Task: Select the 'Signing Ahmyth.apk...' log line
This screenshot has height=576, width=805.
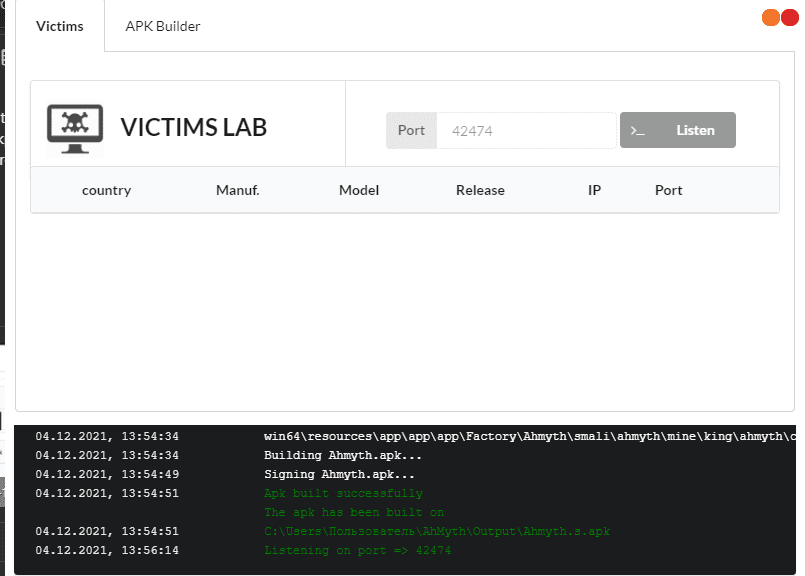Action: point(339,474)
